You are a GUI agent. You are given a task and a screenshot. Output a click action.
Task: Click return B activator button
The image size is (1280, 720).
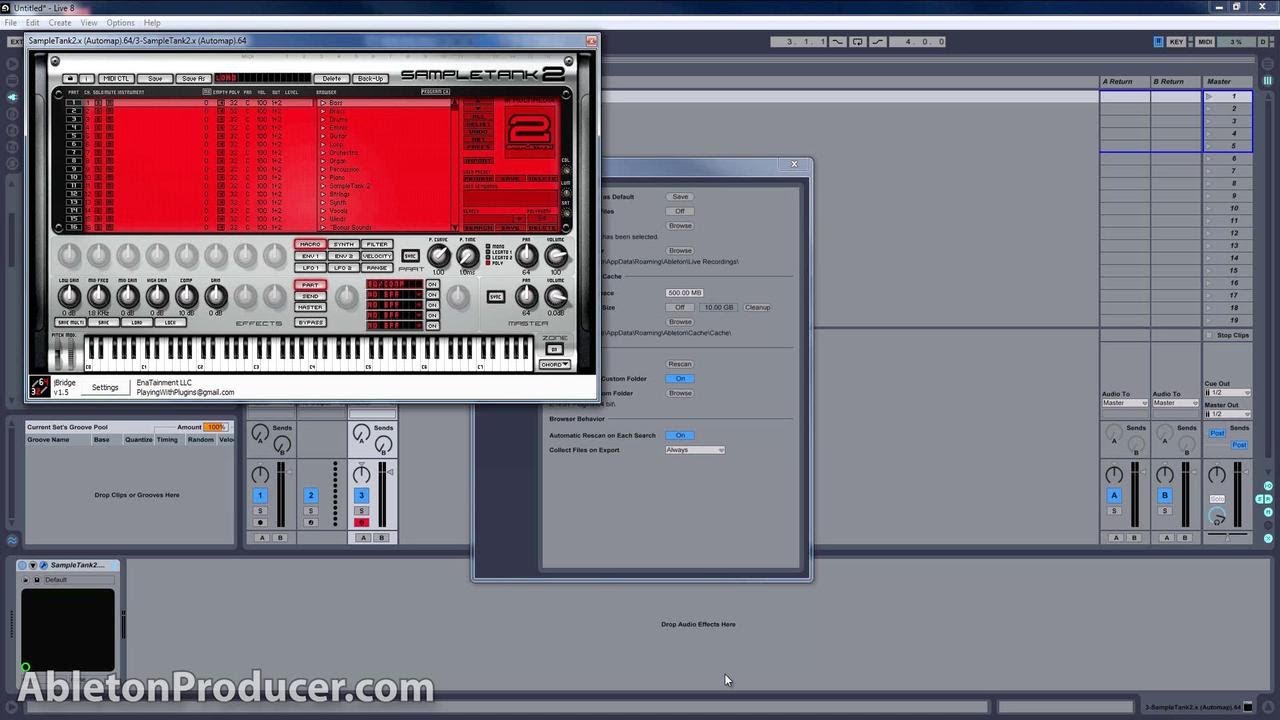pyautogui.click(x=1164, y=495)
